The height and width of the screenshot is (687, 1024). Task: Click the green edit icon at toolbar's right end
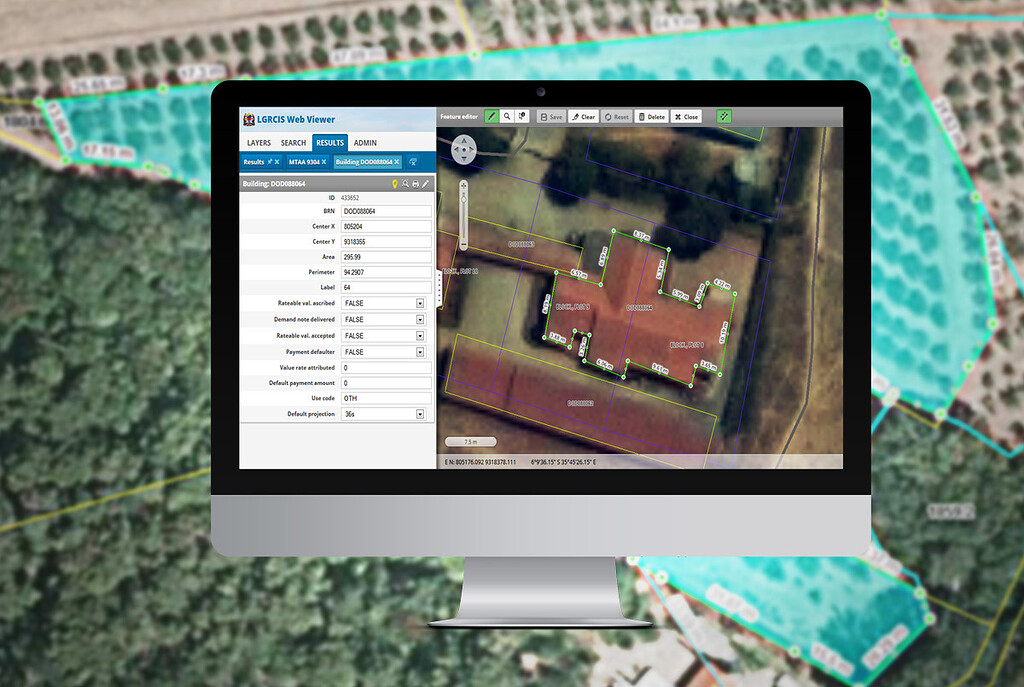tap(724, 116)
